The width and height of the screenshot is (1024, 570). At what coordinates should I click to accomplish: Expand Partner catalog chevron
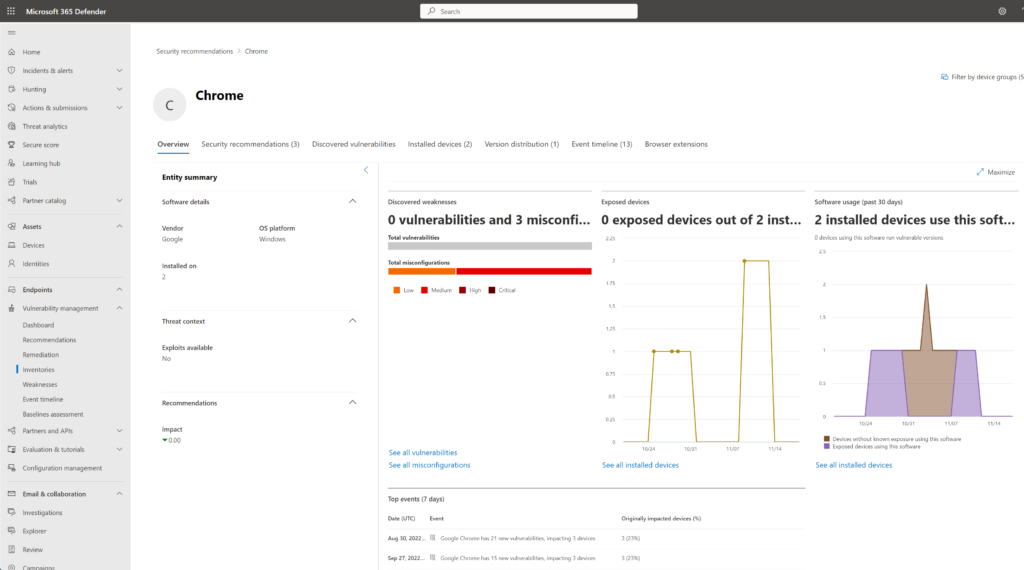(119, 200)
